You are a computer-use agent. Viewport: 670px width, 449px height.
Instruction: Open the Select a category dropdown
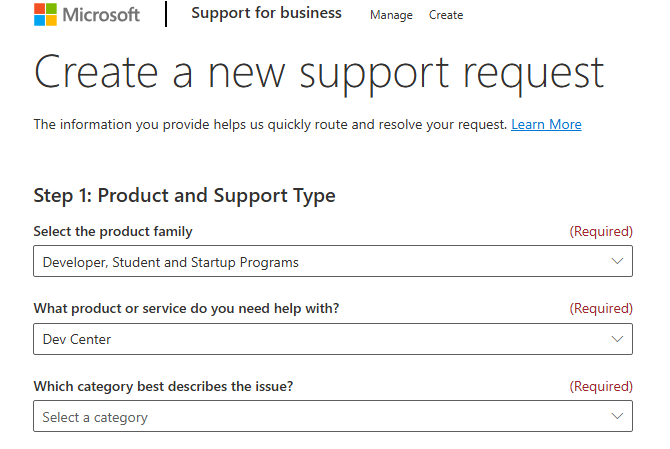pos(333,416)
